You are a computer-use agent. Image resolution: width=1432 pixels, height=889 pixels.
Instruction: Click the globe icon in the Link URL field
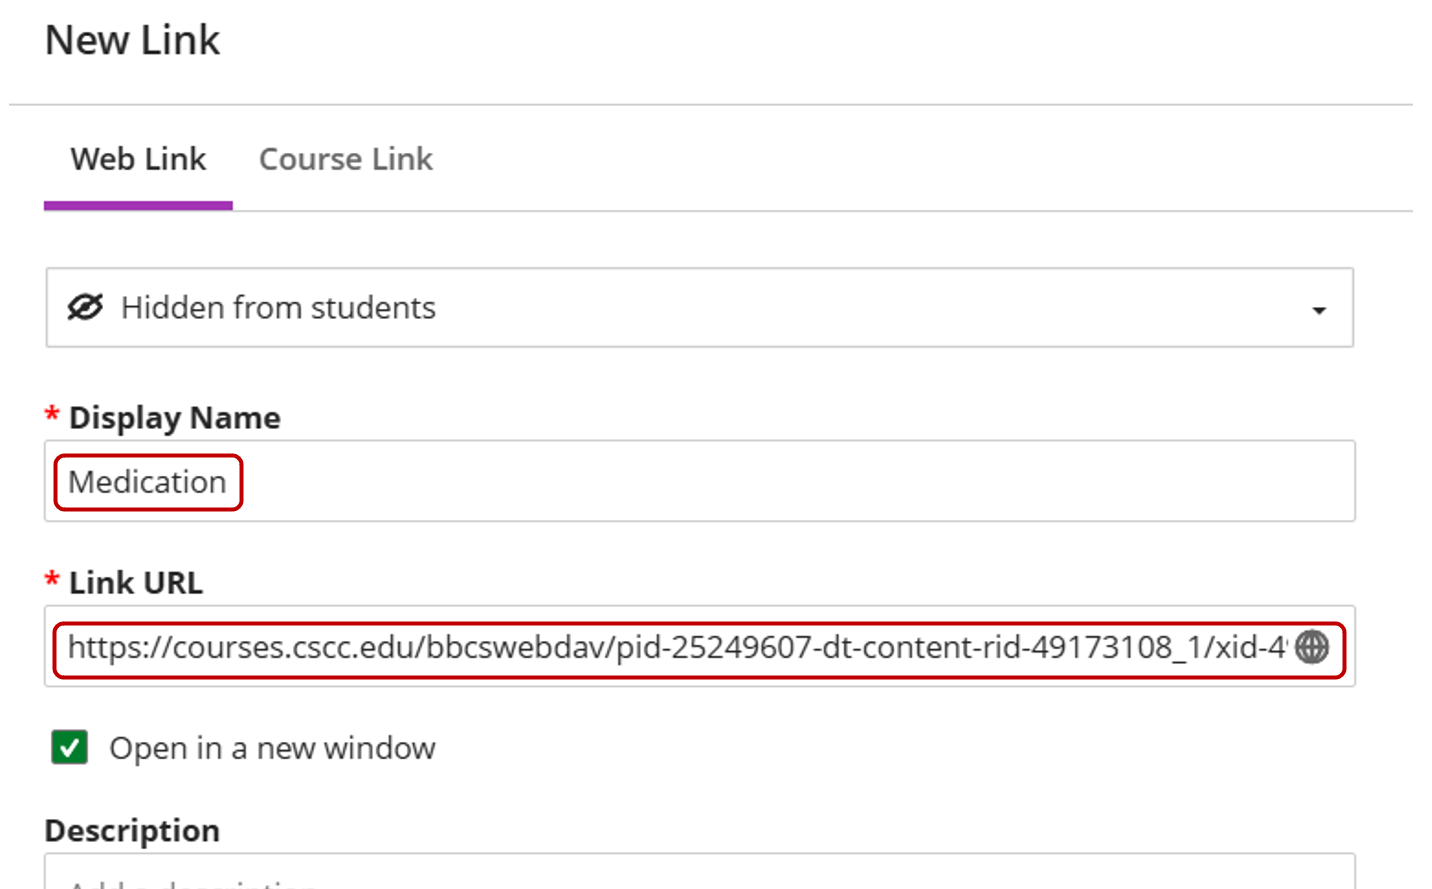[1313, 648]
